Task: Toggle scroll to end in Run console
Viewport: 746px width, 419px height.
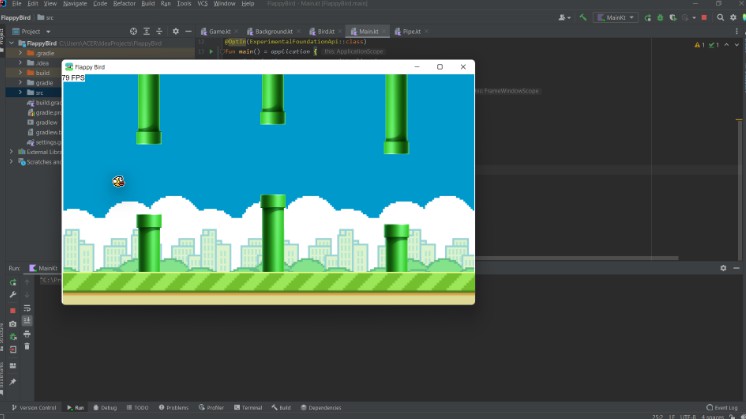Action: pos(27,321)
